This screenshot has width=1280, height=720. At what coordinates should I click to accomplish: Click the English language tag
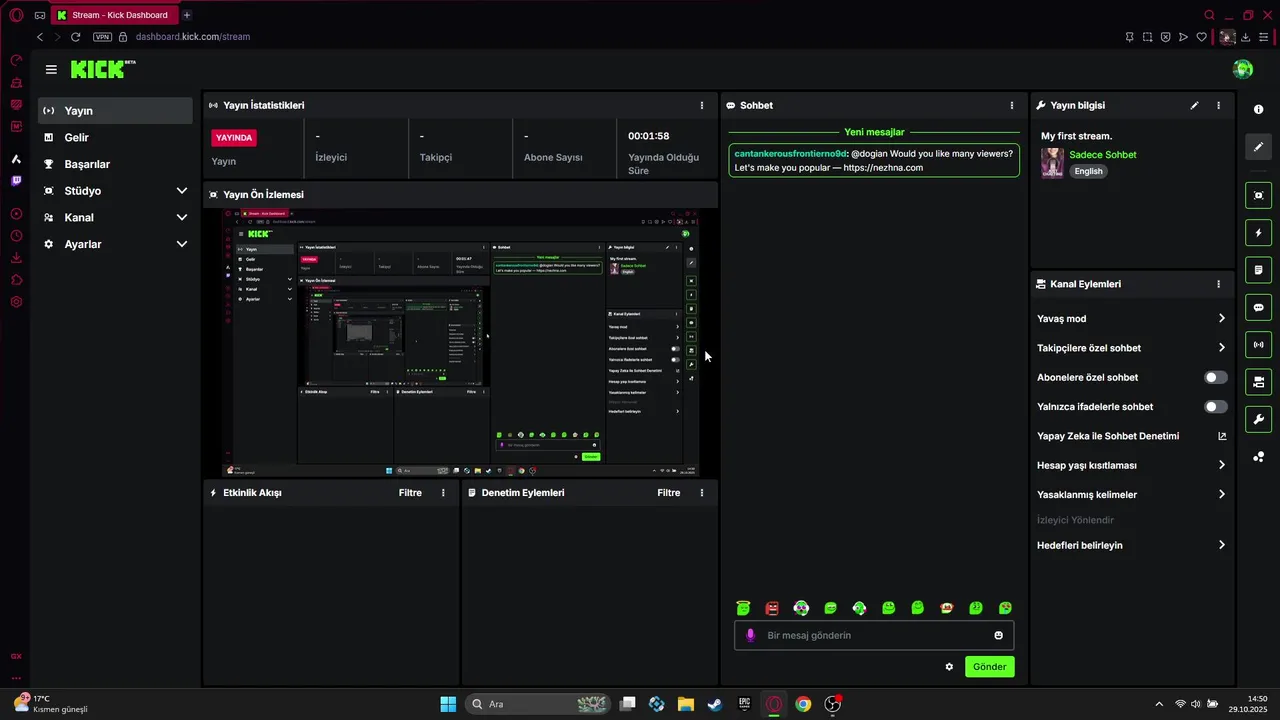point(1088,171)
